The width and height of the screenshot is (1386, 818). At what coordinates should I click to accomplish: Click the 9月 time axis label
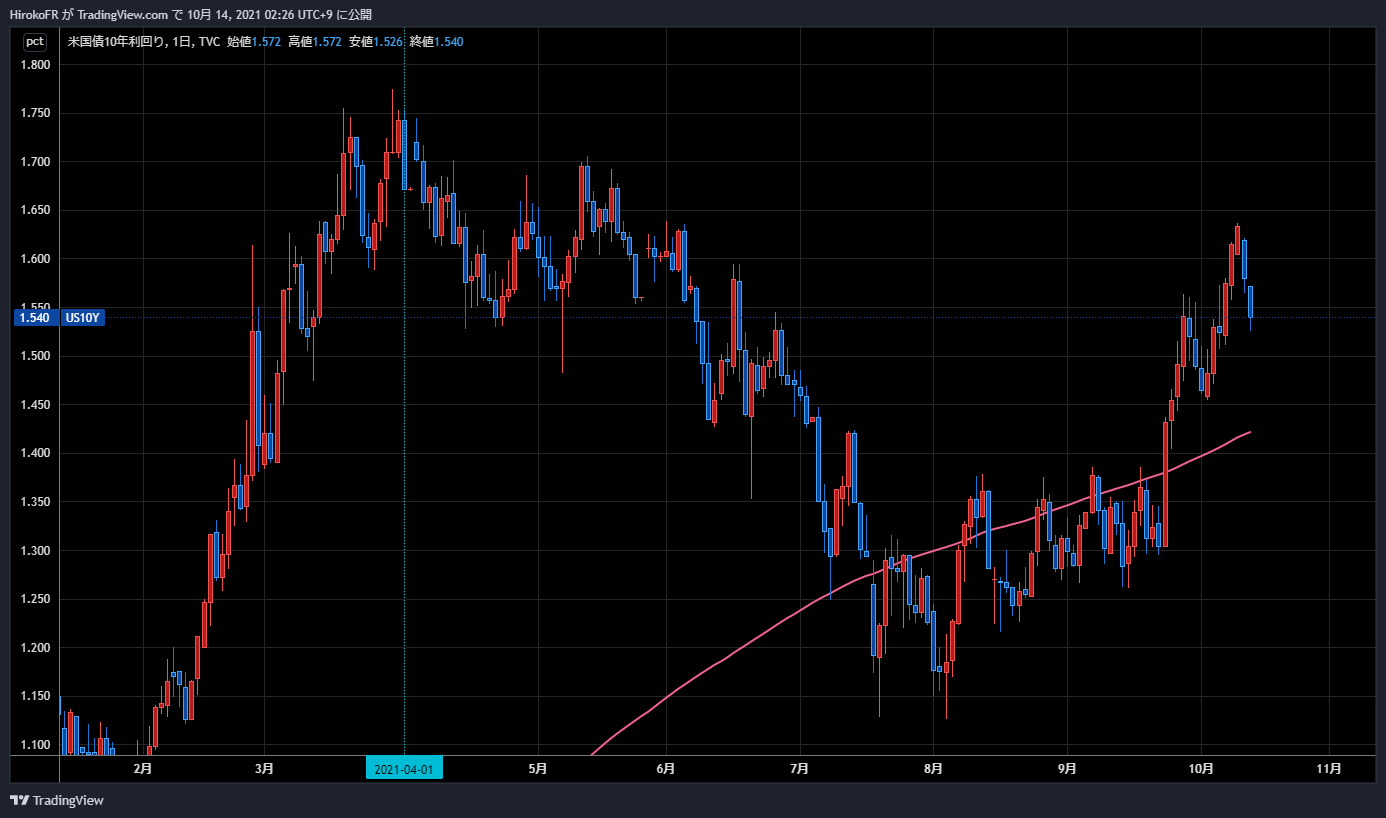pyautogui.click(x=1067, y=769)
